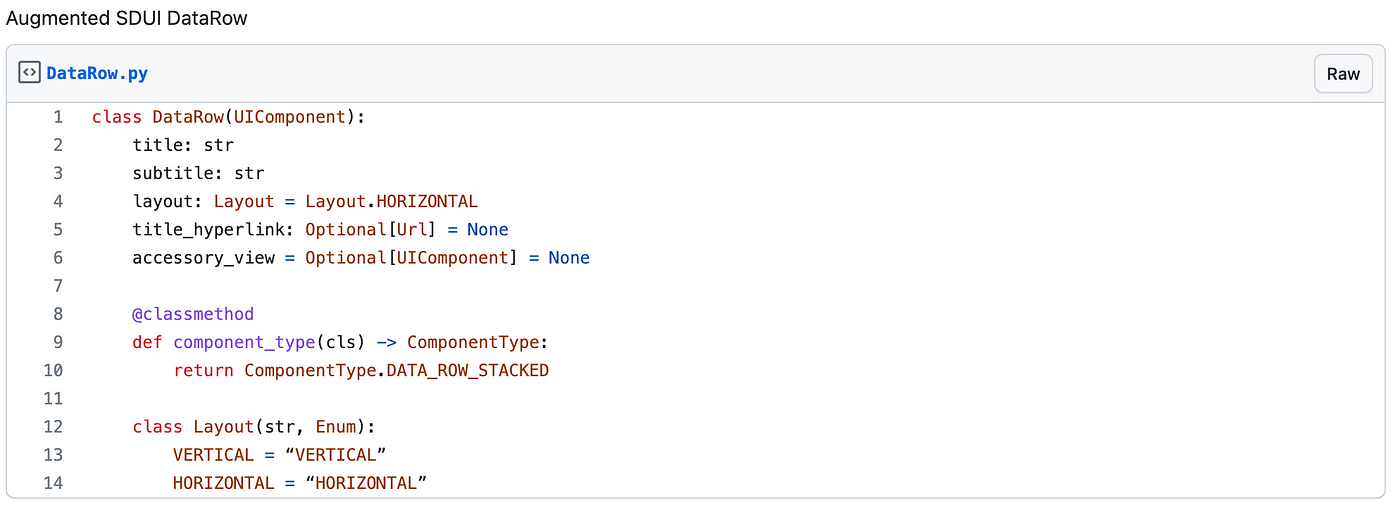The image size is (1400, 506).
Task: Click the @classmethod decorator text
Action: pyautogui.click(x=193, y=314)
